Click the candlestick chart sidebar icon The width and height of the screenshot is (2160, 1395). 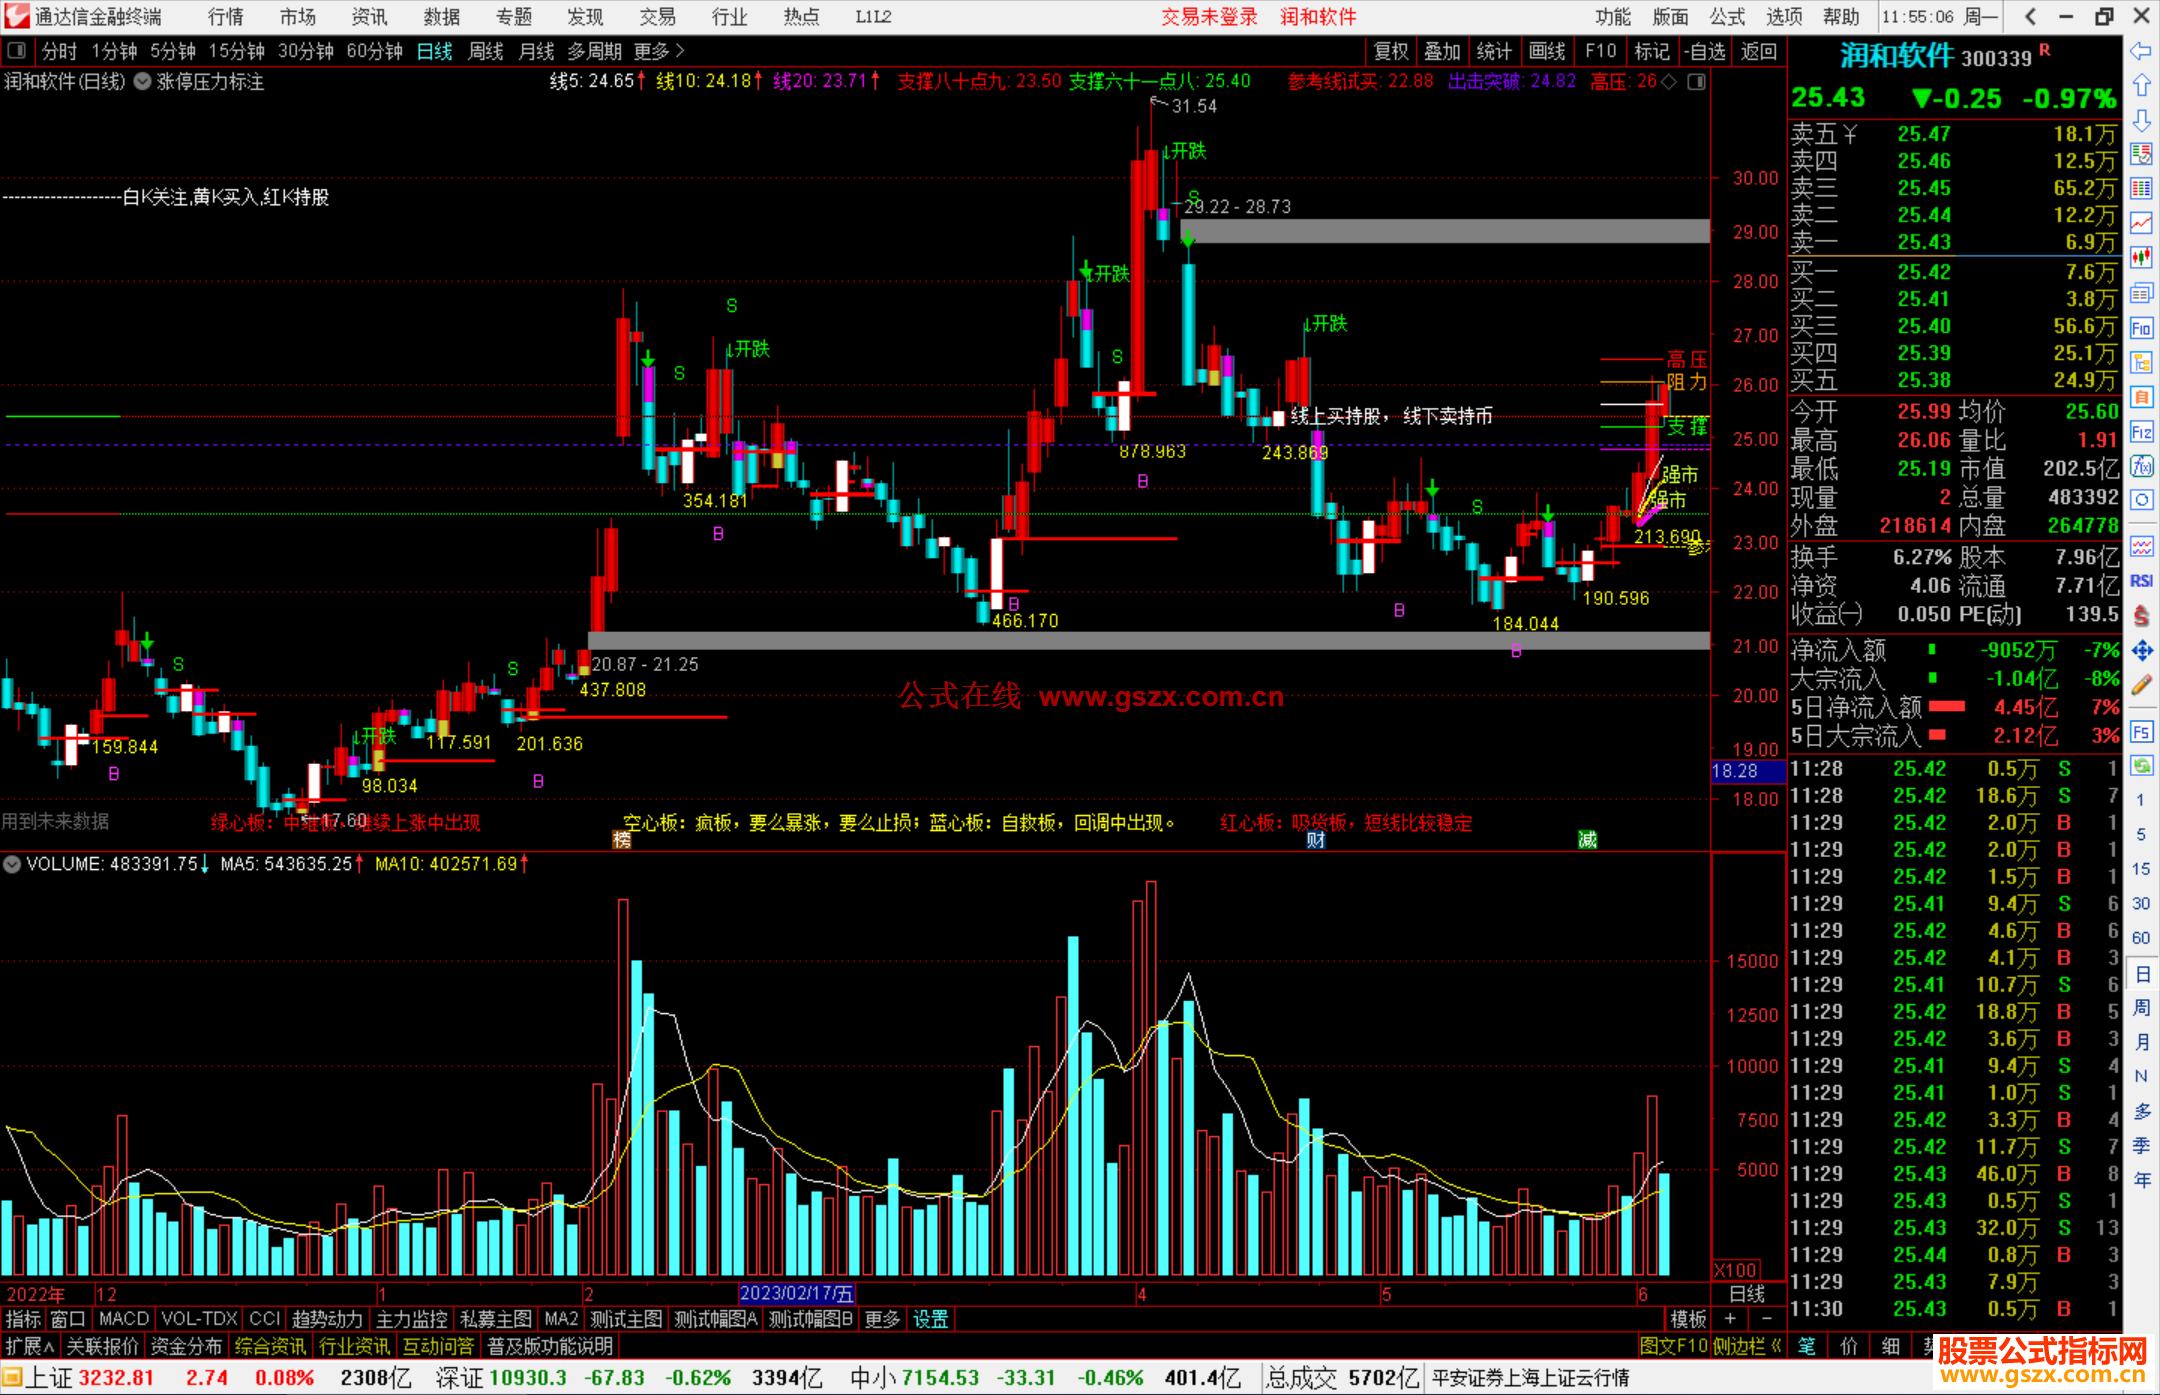2141,257
